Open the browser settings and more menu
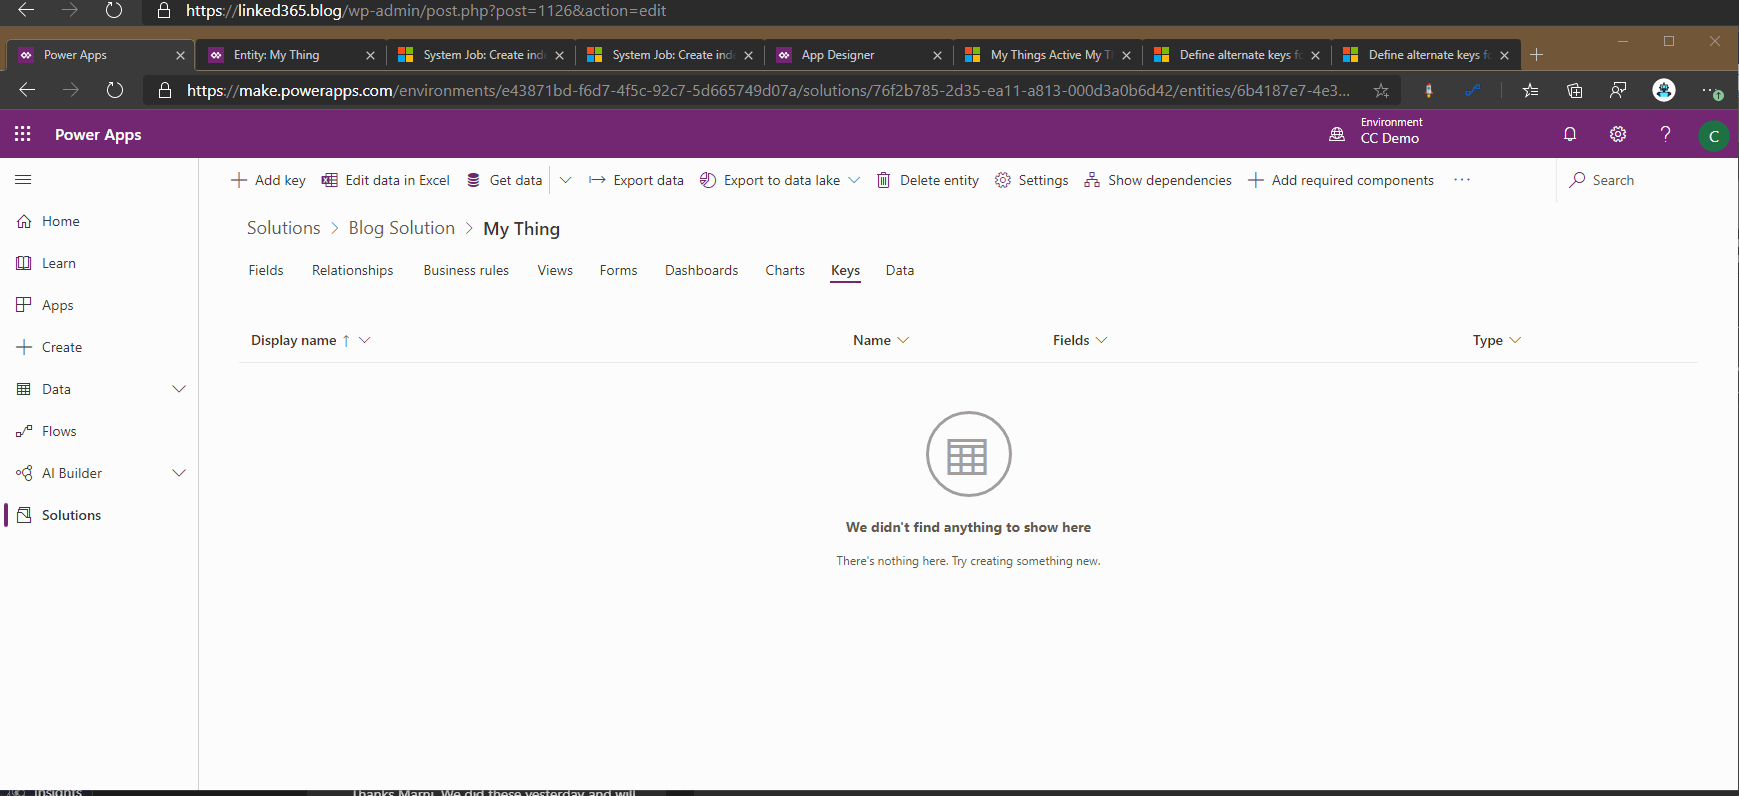This screenshot has height=796, width=1739. pyautogui.click(x=1712, y=90)
